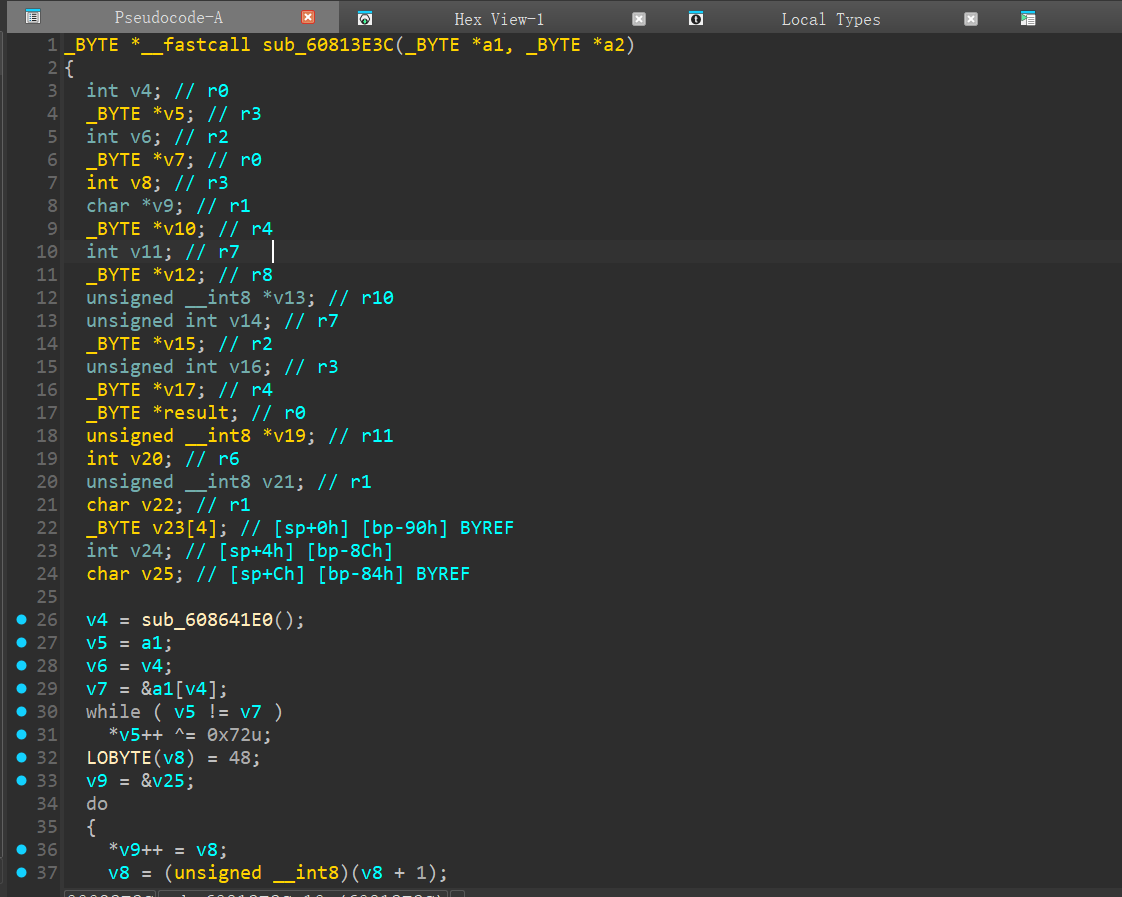Click the while keyword on line 30
The image size is (1122, 897).
tap(113, 712)
